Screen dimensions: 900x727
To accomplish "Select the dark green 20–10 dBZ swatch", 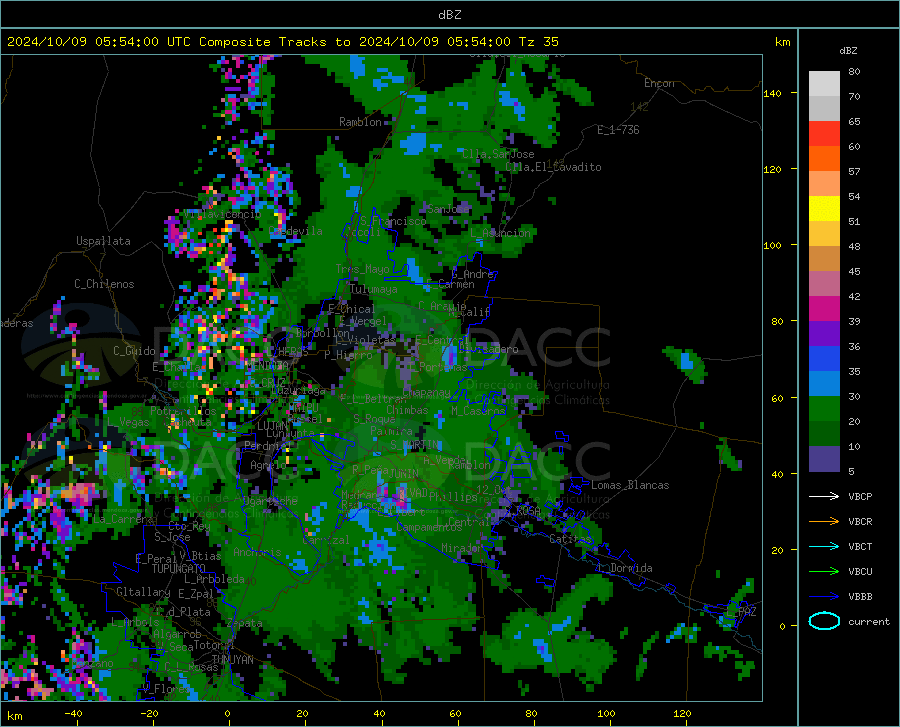I will click(x=824, y=434).
